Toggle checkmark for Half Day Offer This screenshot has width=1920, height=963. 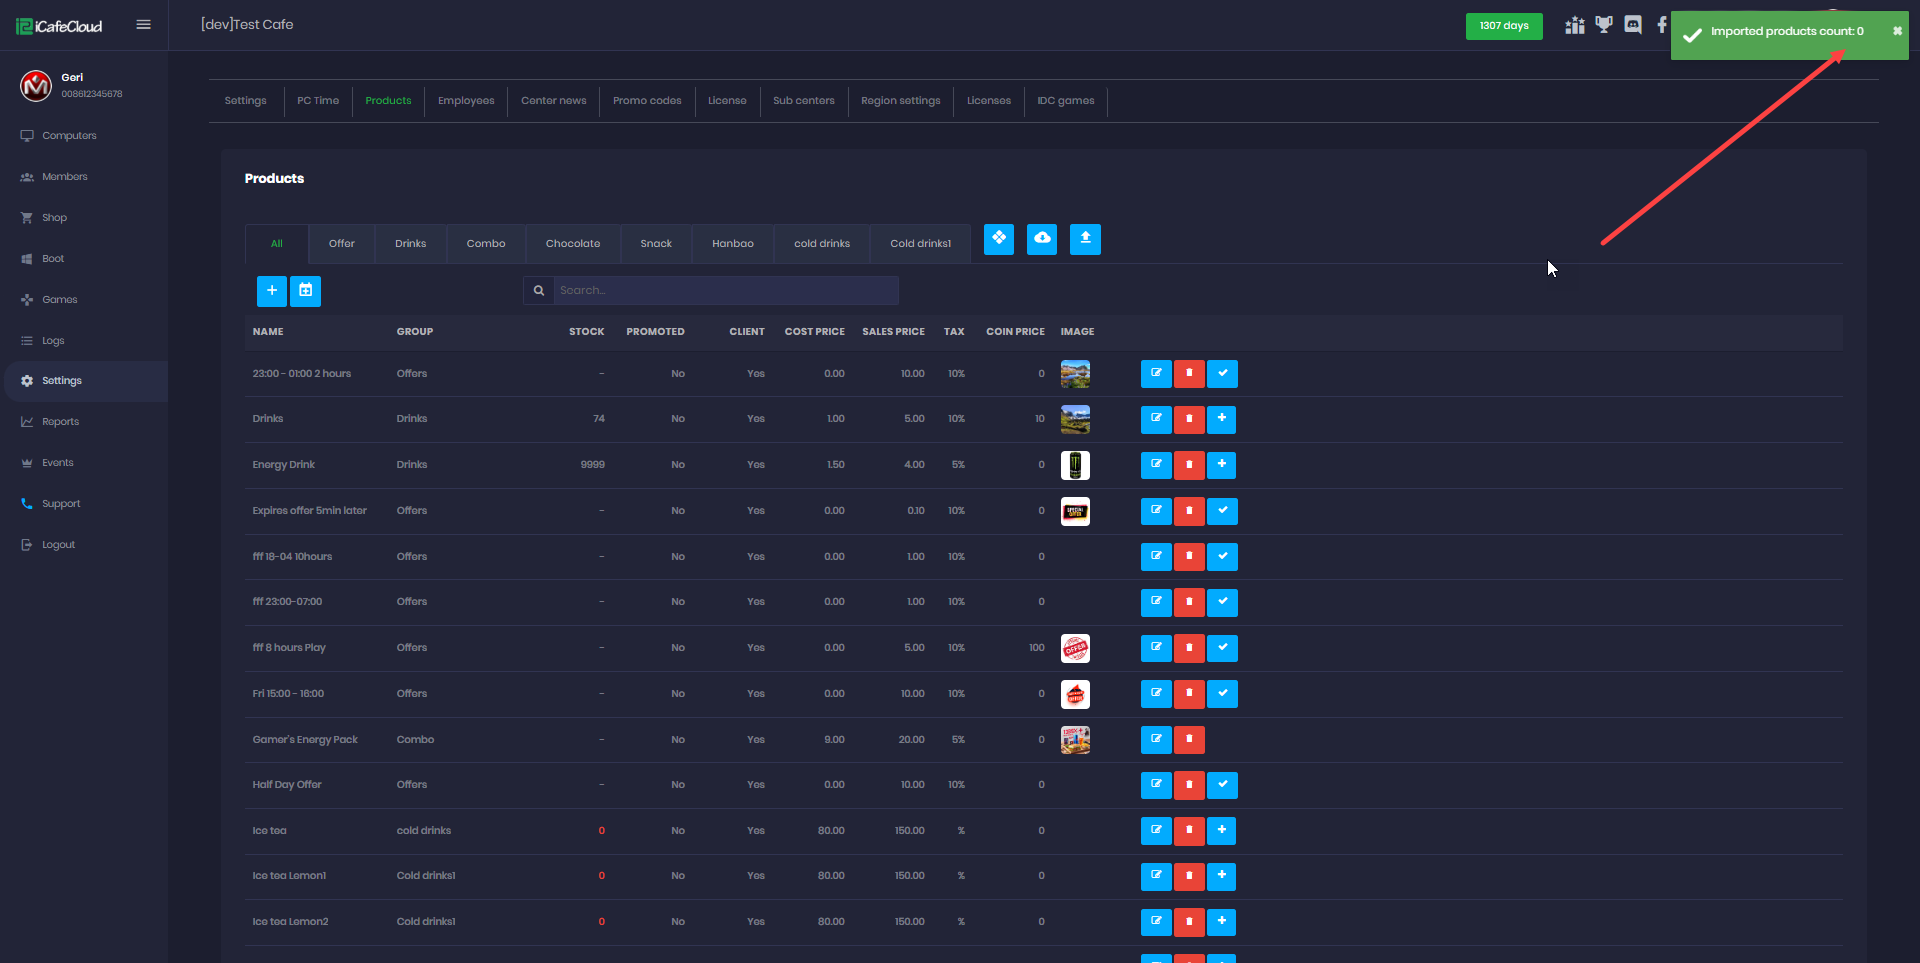[x=1222, y=785]
